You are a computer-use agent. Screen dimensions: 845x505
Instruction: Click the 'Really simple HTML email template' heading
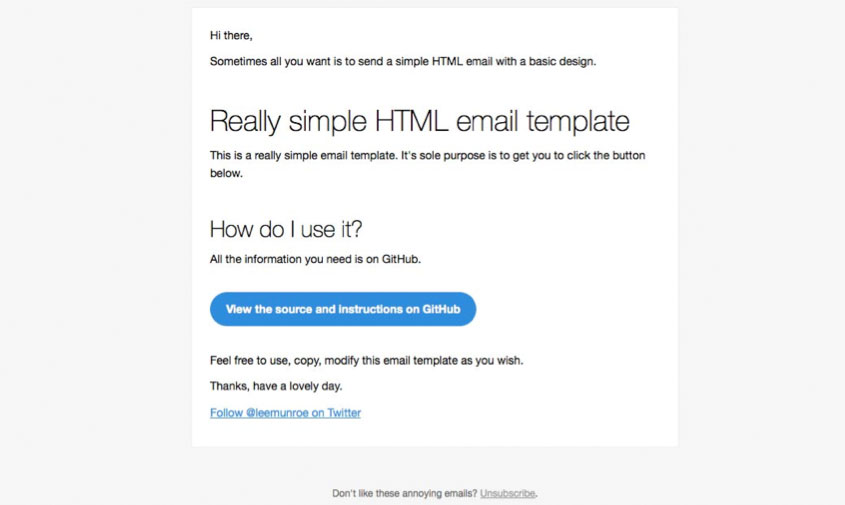pos(419,122)
